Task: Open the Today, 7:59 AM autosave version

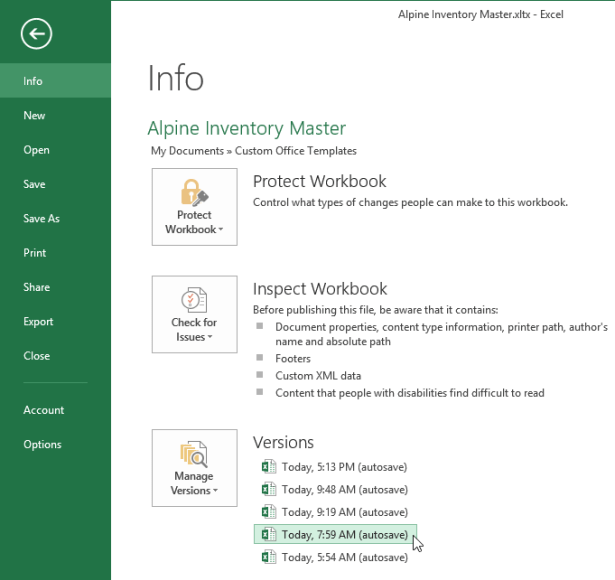Action: 344,535
